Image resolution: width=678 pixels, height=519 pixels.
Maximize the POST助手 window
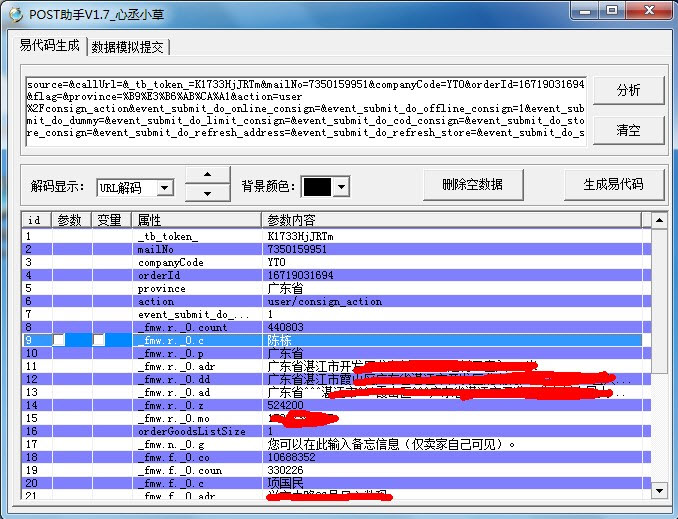[611, 10]
